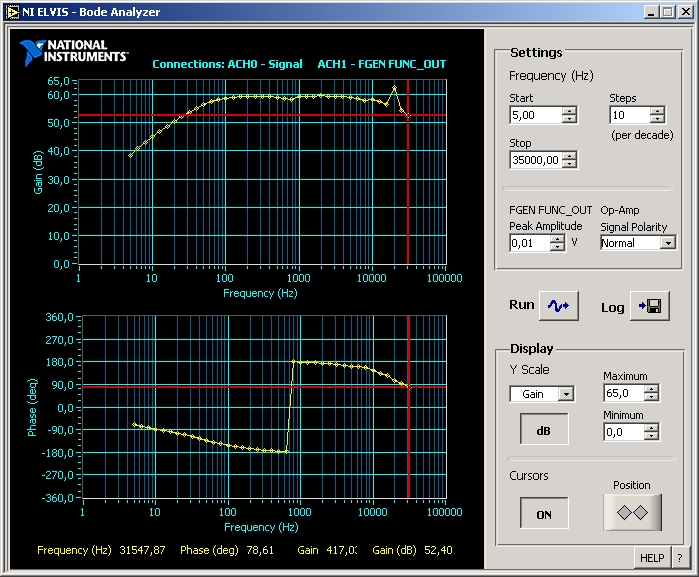Open the Y Scale Gain dropdown
The image size is (699, 577).
[x=566, y=394]
